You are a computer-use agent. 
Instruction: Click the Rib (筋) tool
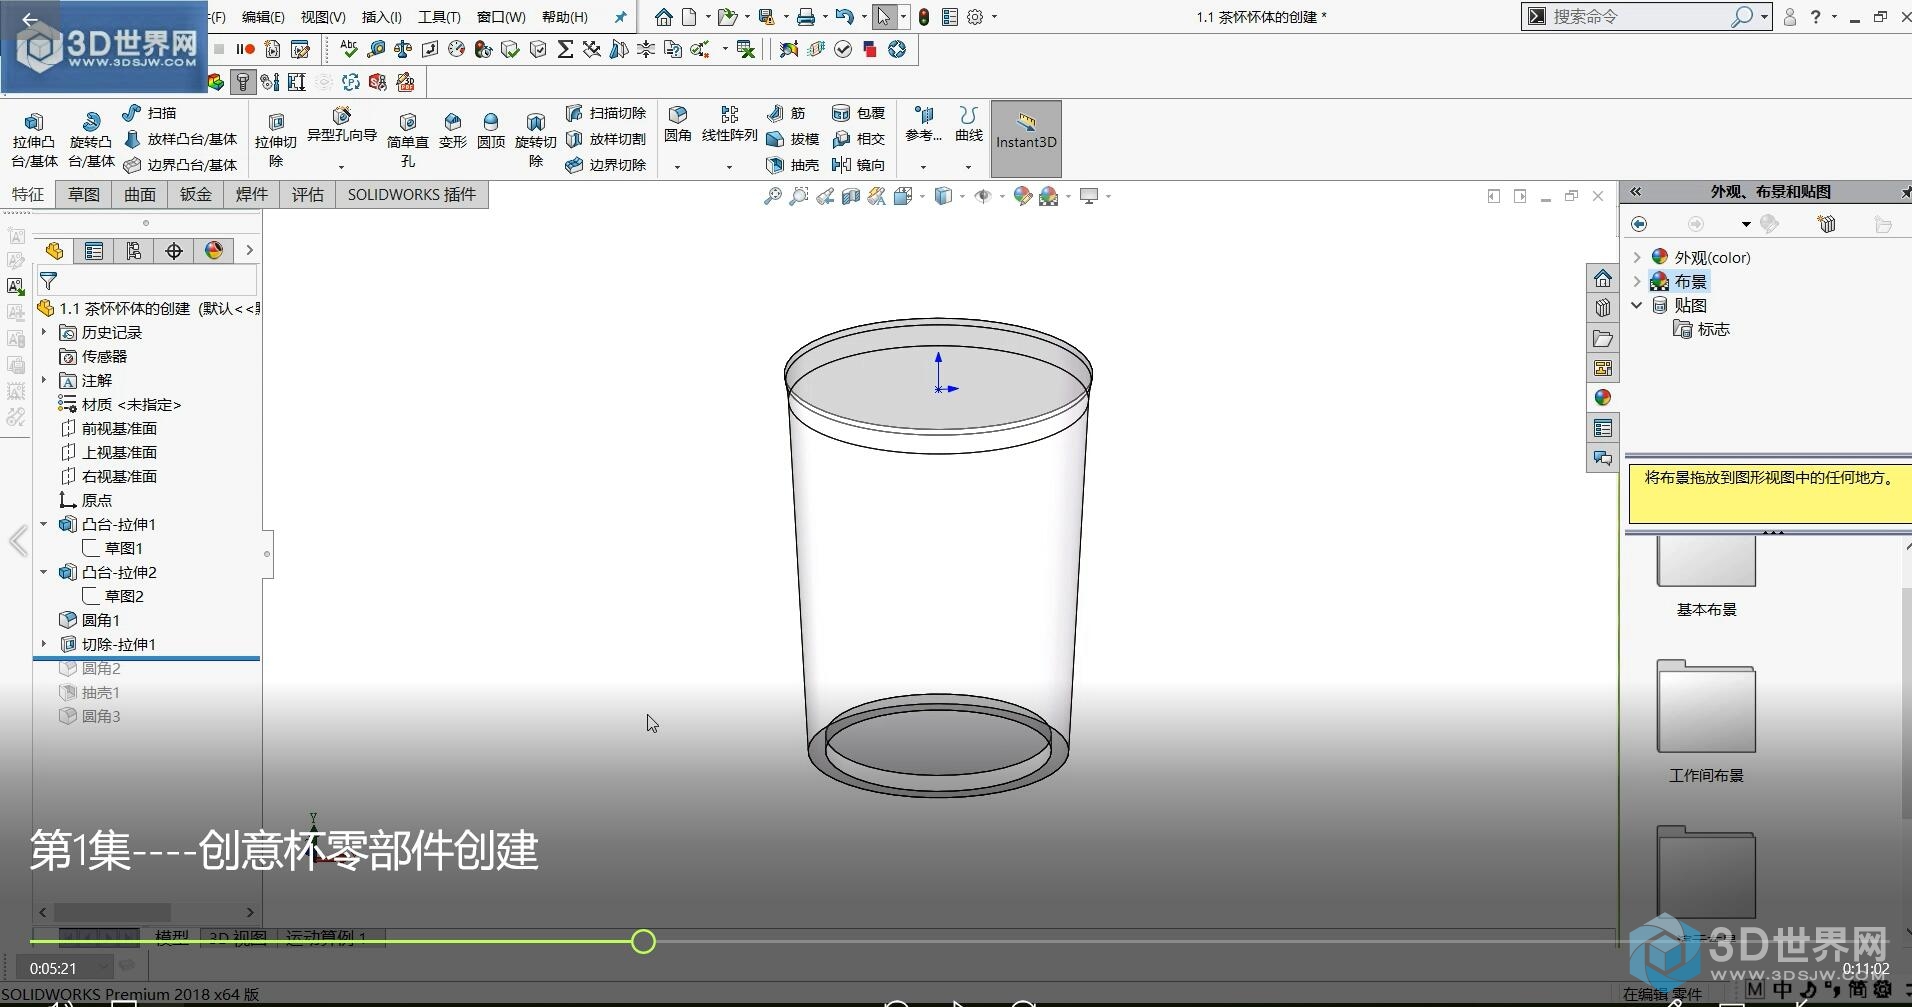pos(786,113)
